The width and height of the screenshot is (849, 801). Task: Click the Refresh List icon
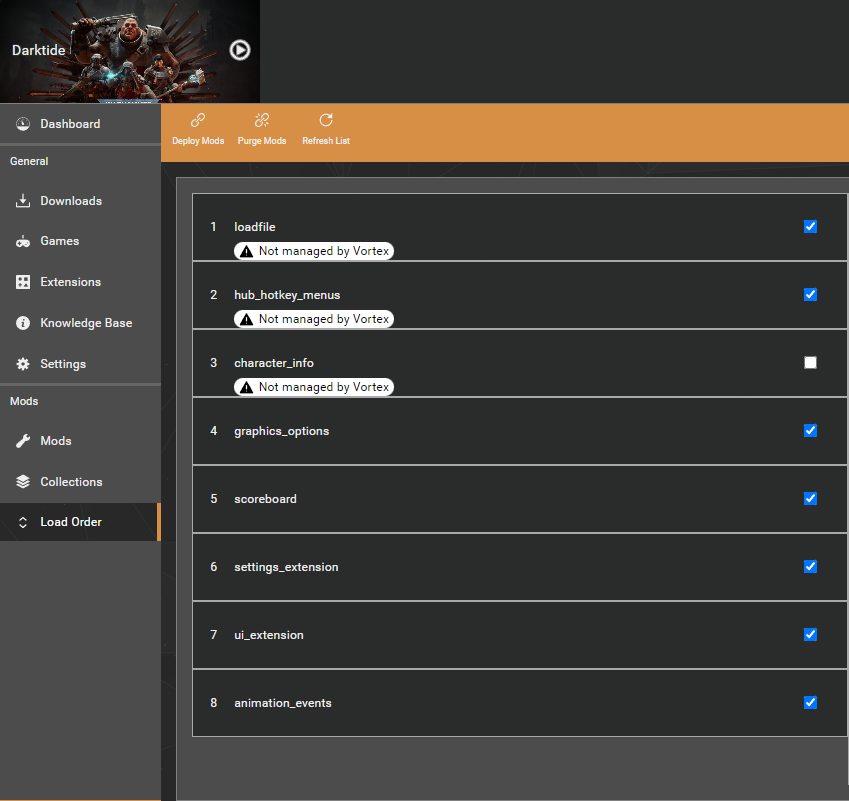click(x=326, y=121)
